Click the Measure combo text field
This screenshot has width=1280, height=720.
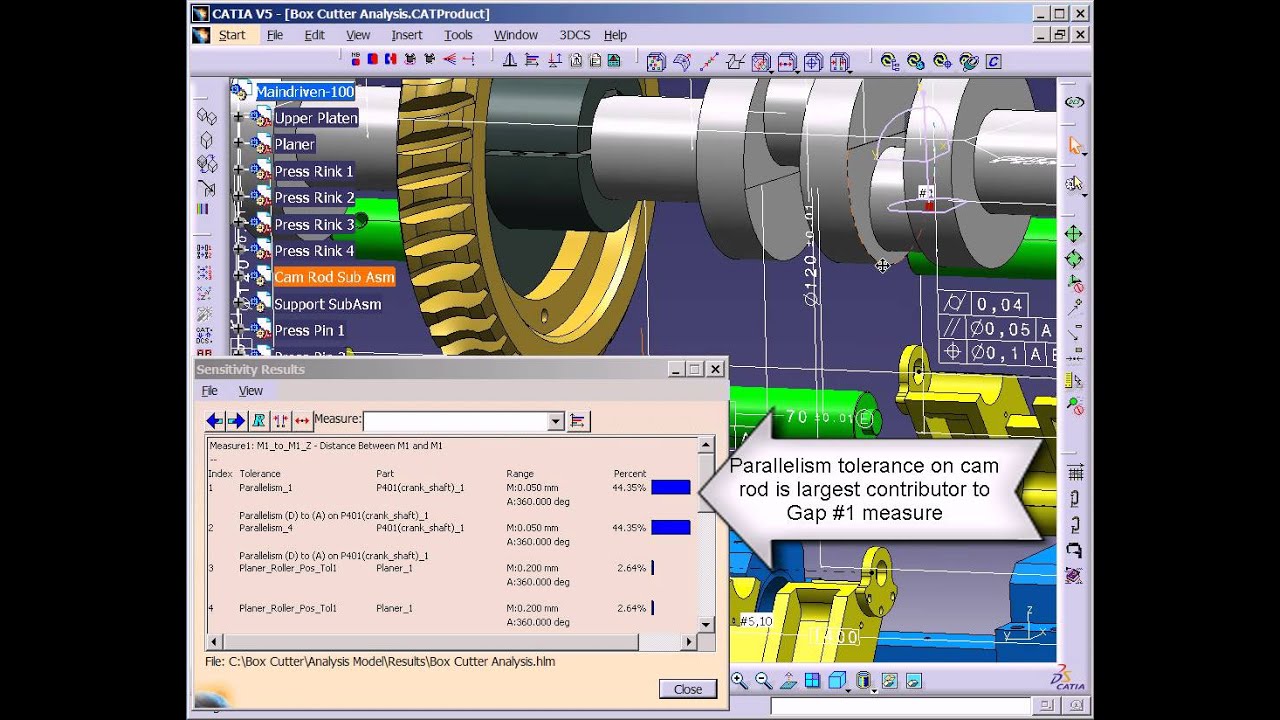tap(455, 422)
